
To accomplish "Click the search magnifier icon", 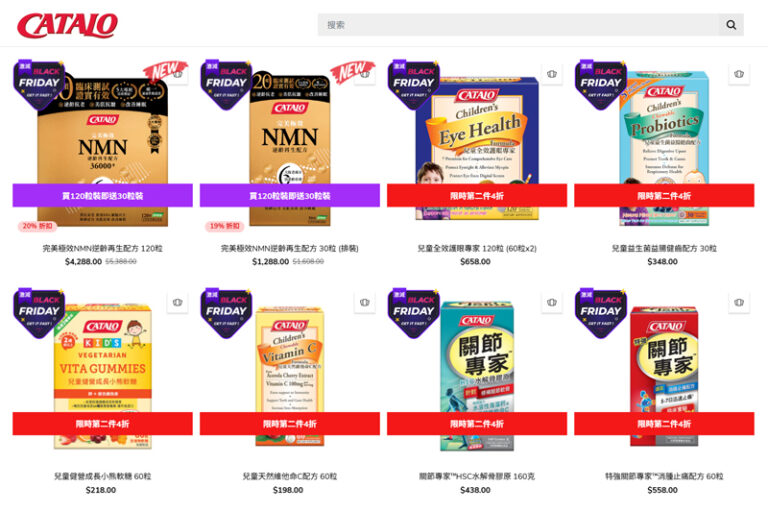I will click(731, 25).
